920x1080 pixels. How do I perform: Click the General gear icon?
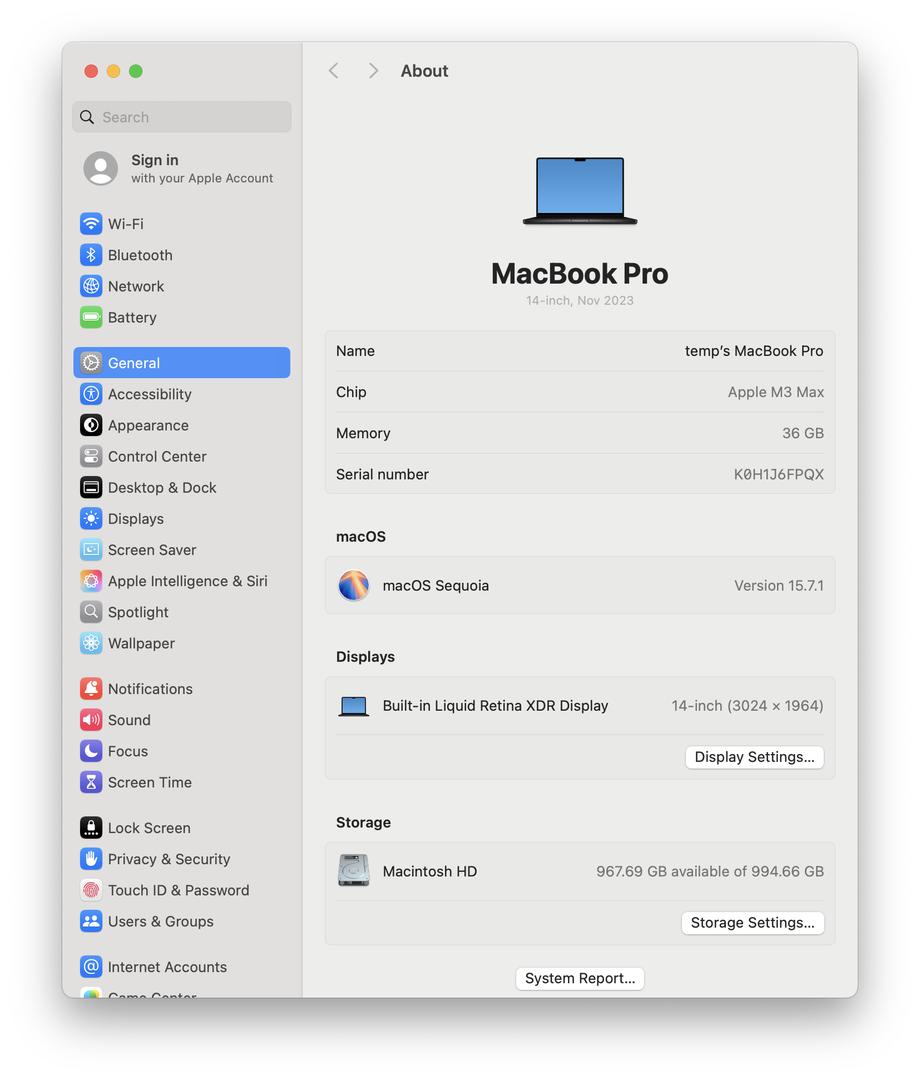coord(91,363)
